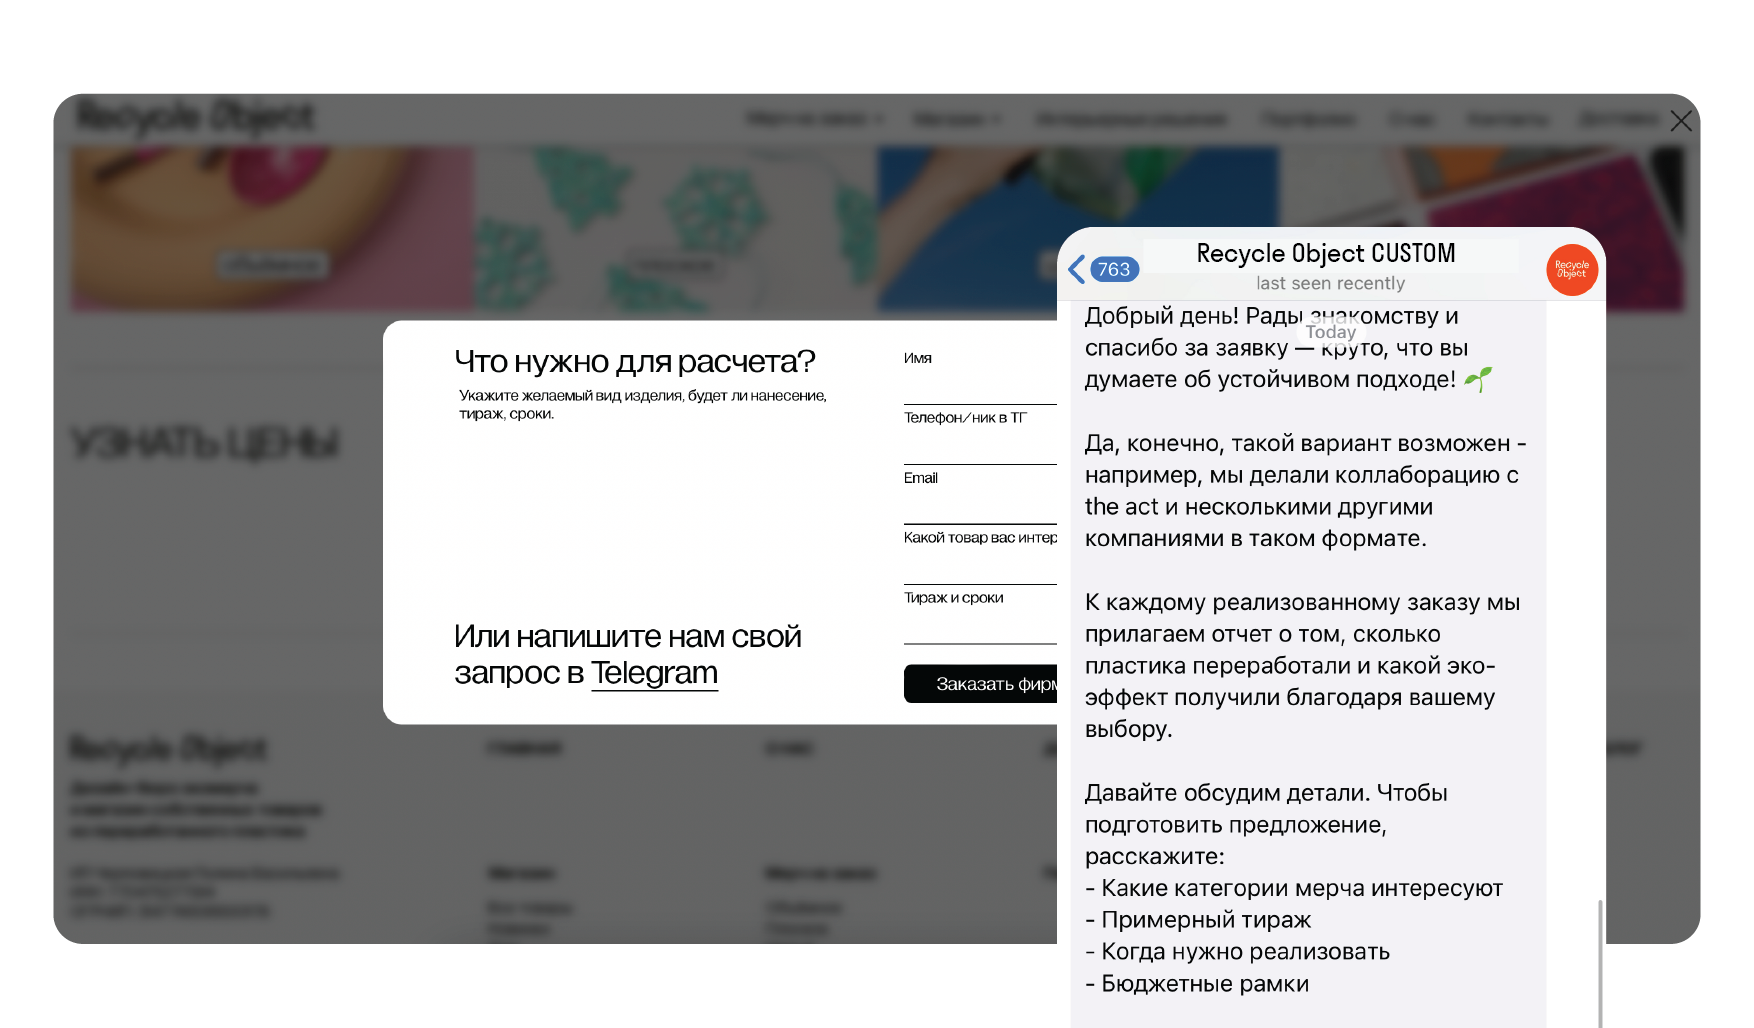Screen dimensions: 1754x1028
Task: Click the Today date badge in the chat
Action: (1330, 332)
